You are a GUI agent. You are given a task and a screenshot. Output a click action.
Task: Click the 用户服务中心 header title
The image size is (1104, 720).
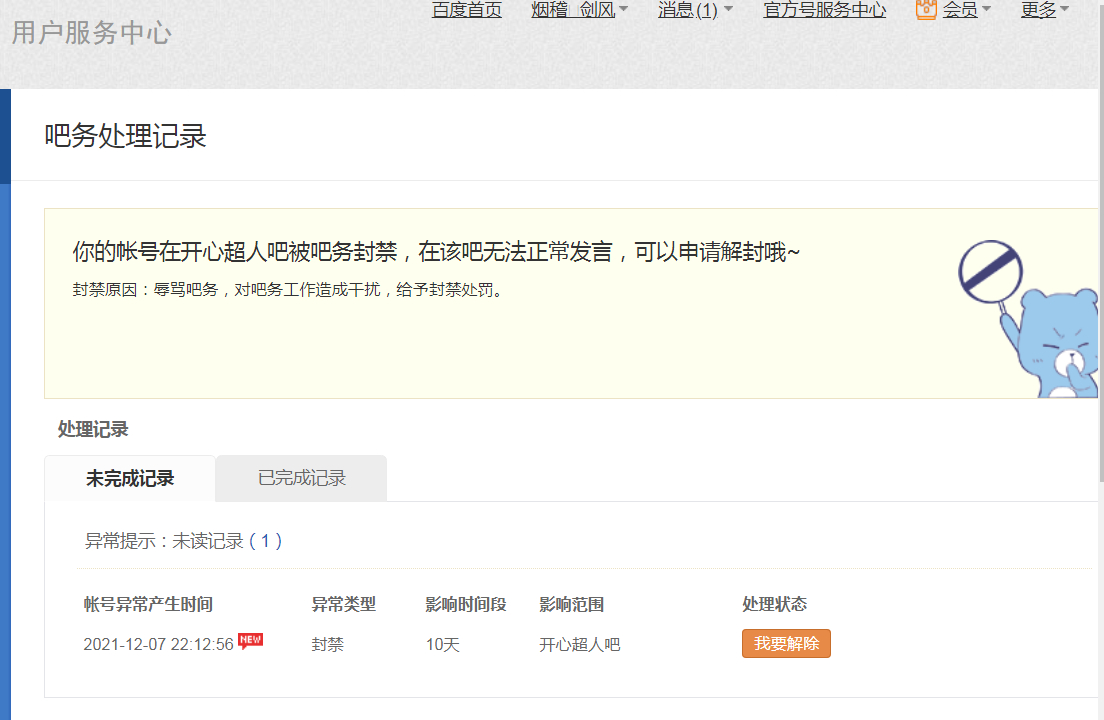[92, 32]
